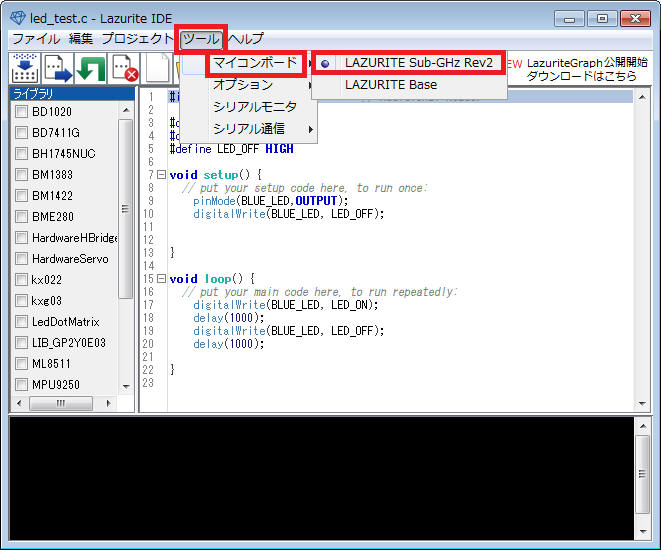Expand the オプション submenu
The image size is (661, 550).
click(249, 85)
